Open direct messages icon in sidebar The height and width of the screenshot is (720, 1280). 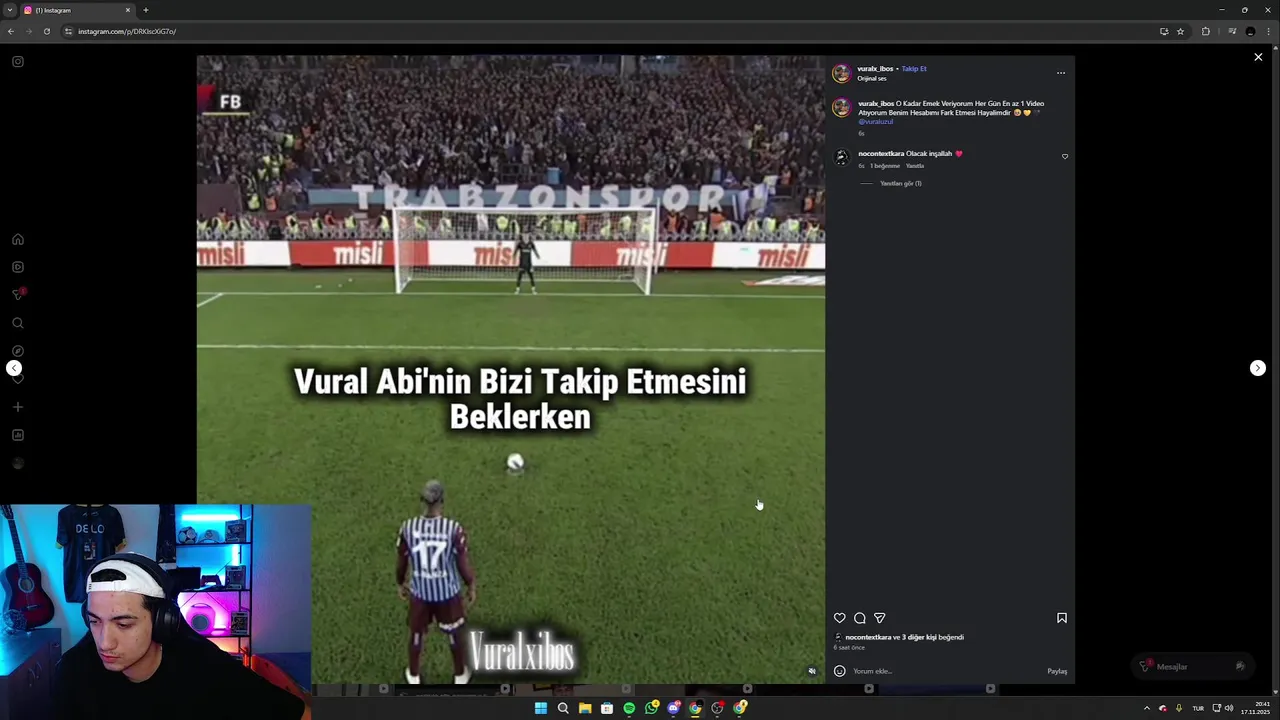(x=18, y=294)
